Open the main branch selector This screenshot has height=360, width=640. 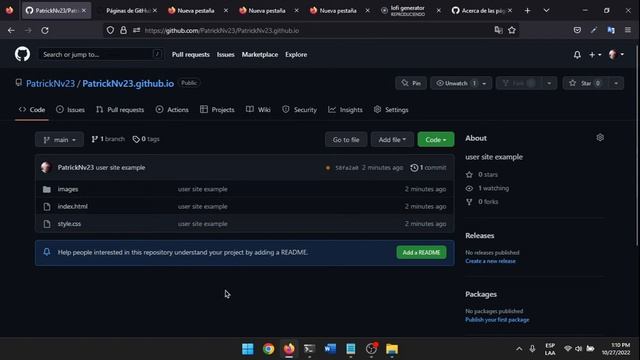(x=60, y=140)
